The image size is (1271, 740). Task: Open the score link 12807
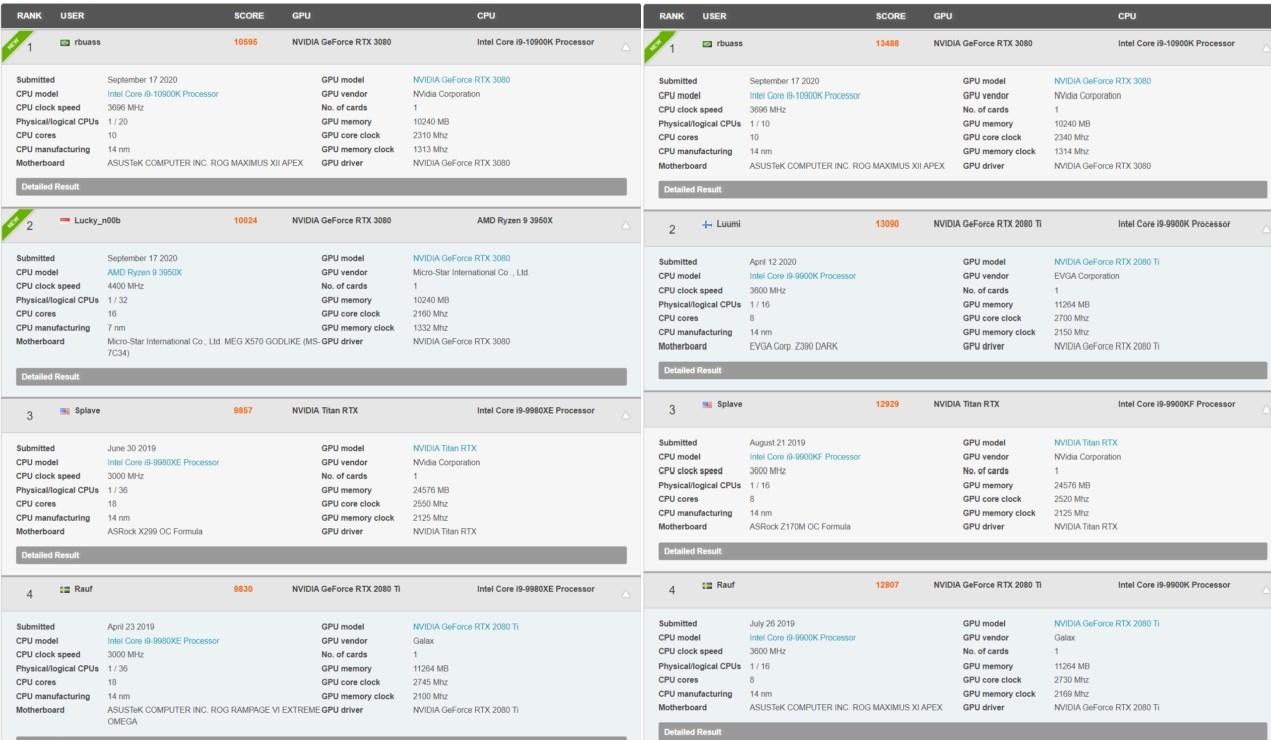pos(887,585)
